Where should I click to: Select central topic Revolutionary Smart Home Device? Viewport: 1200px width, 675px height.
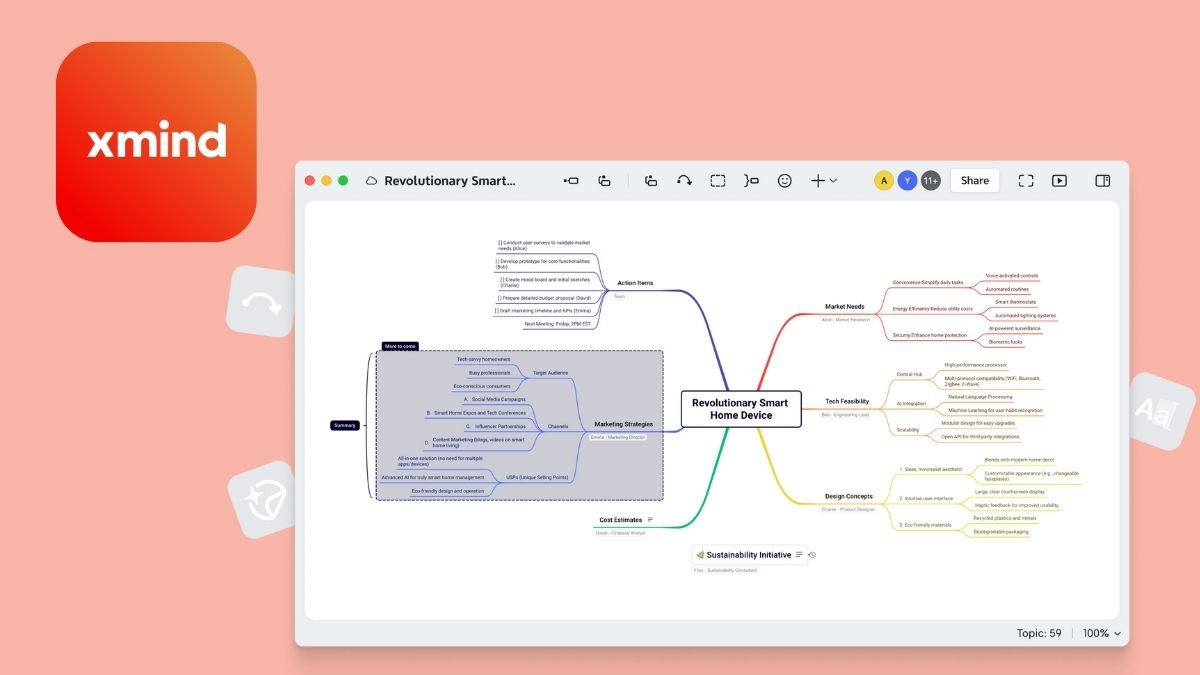(x=740, y=409)
